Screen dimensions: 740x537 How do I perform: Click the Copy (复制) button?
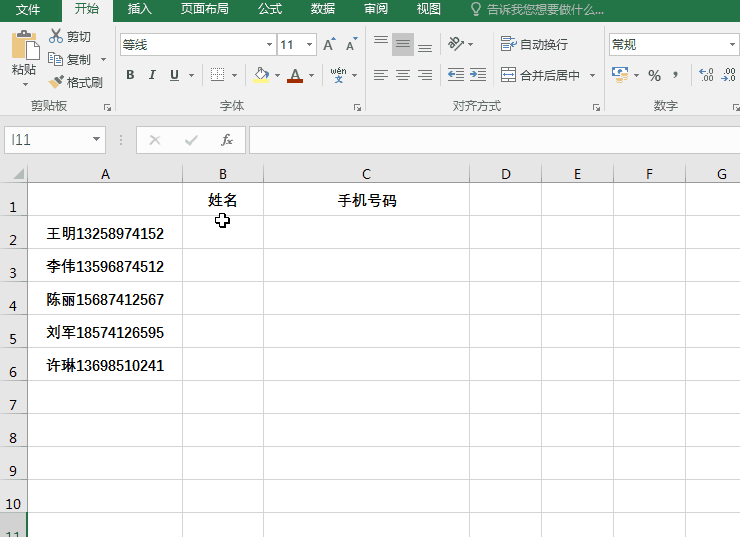[x=69, y=59]
